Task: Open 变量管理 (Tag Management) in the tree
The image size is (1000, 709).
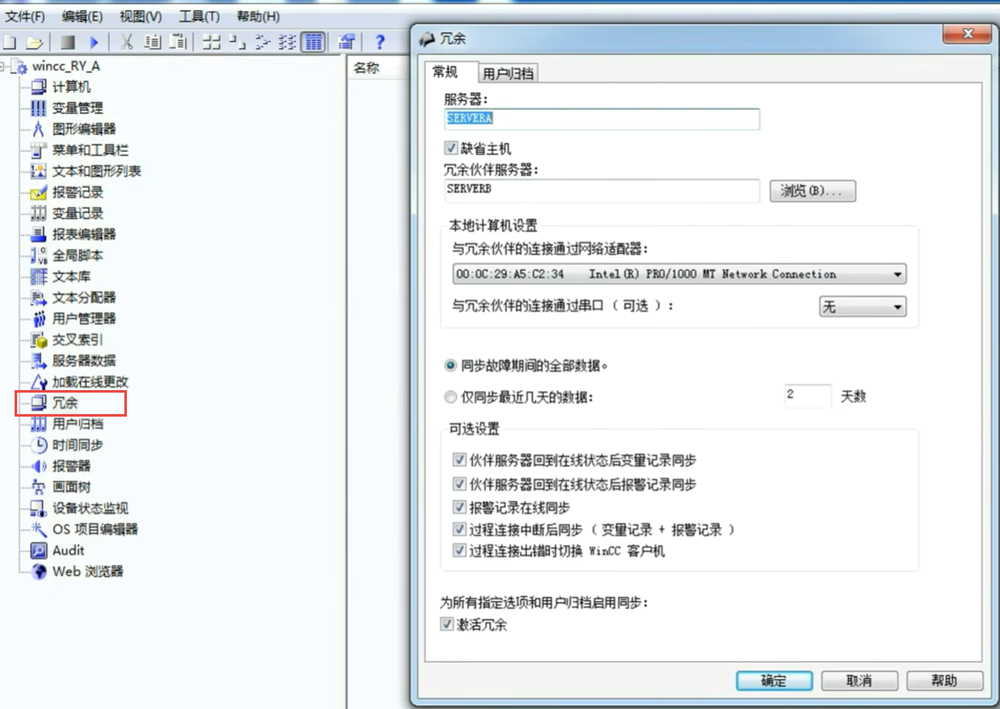Action: point(77,108)
